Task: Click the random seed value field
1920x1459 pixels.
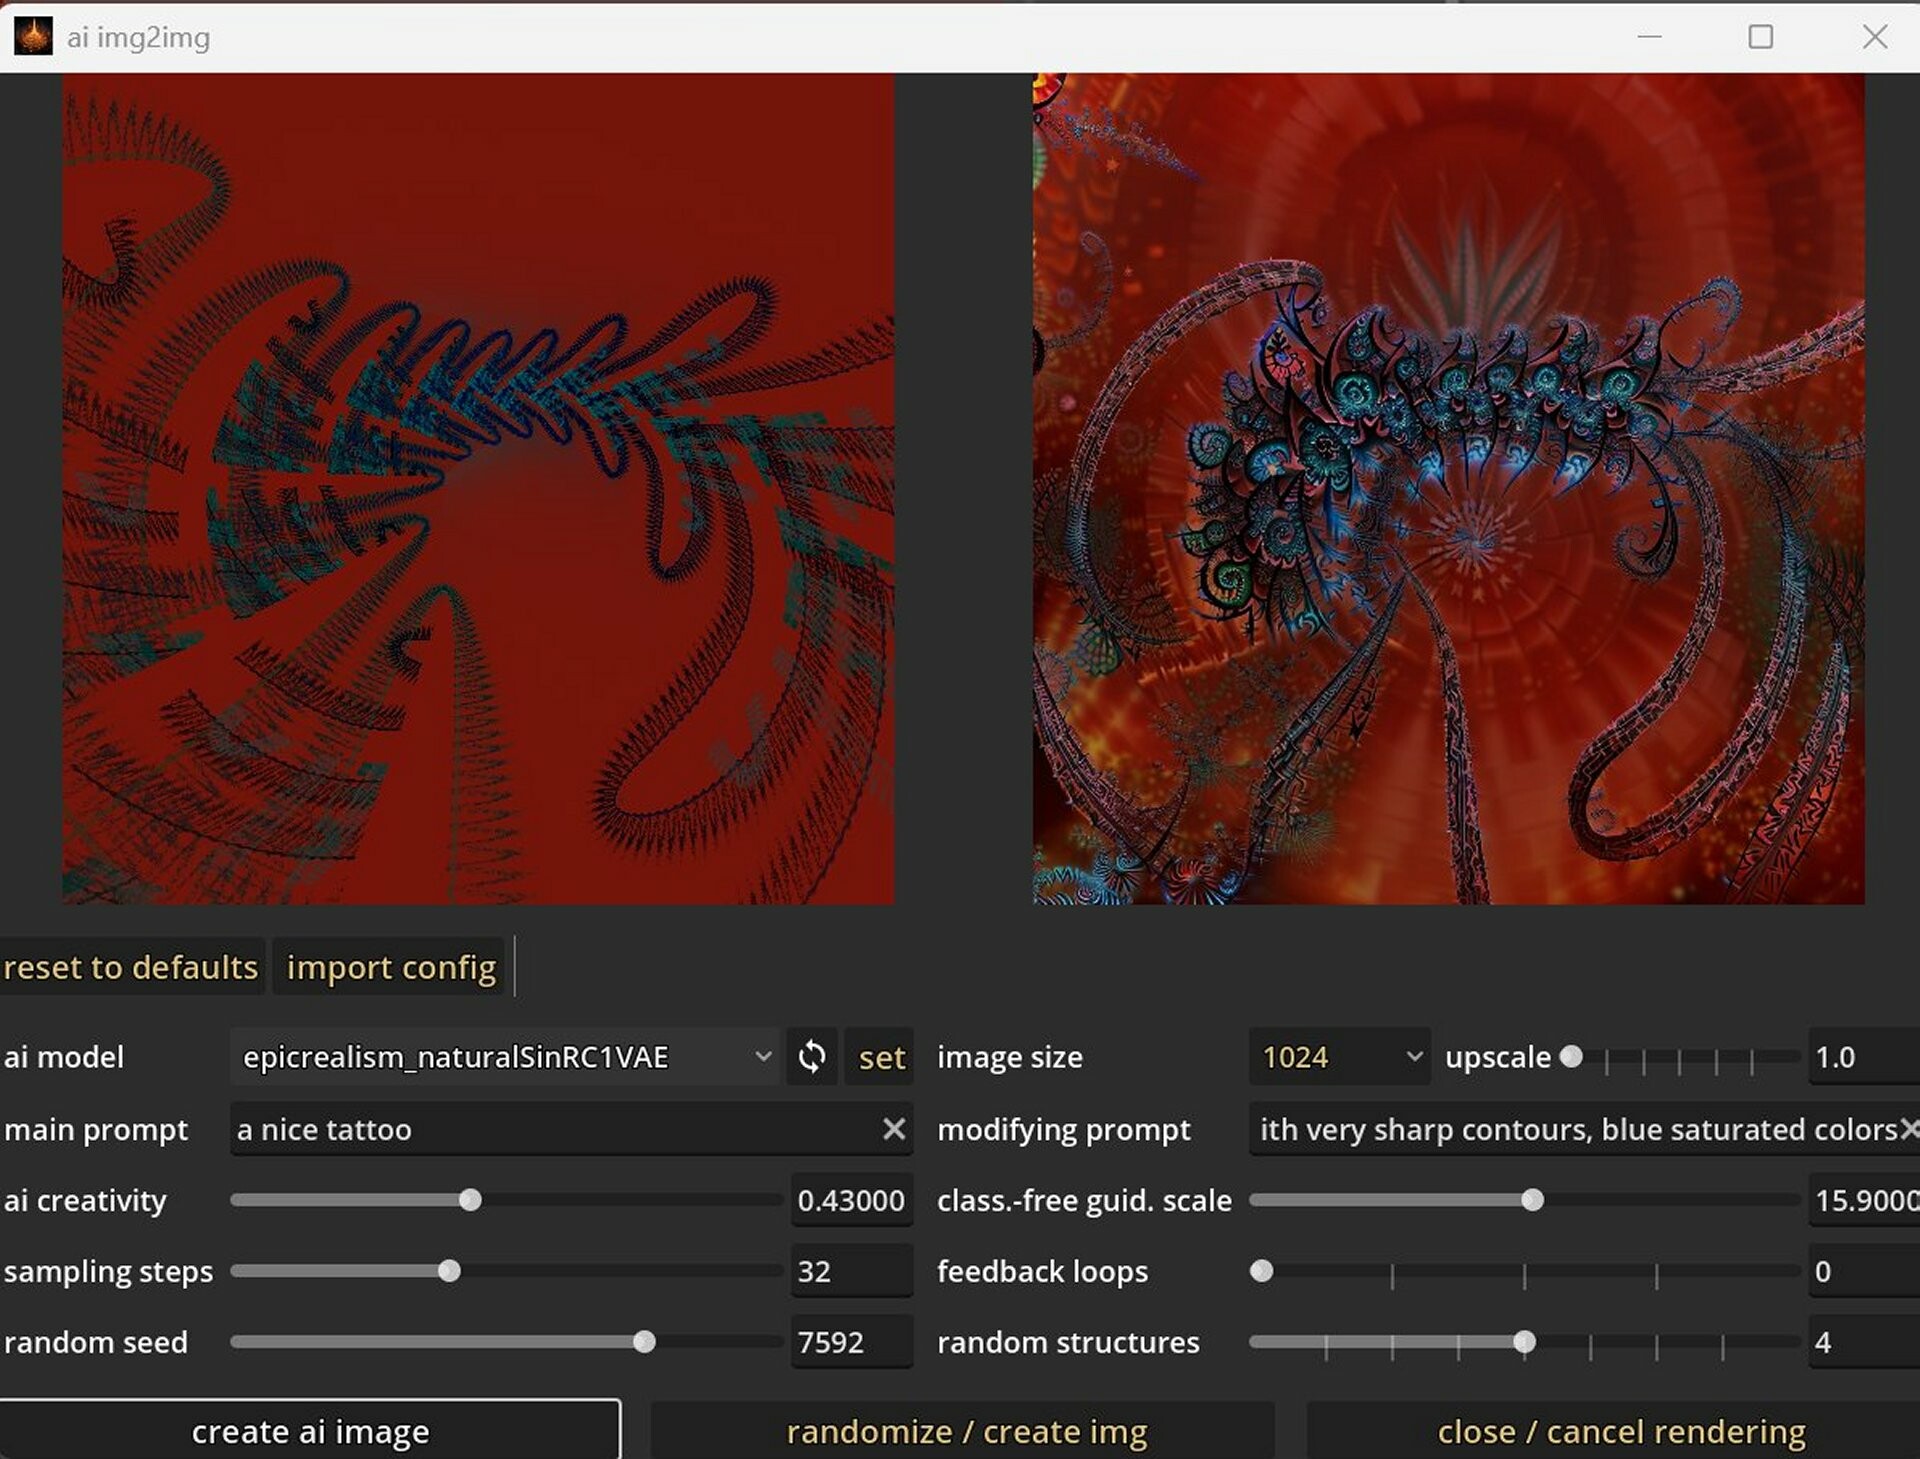Action: [x=851, y=1342]
